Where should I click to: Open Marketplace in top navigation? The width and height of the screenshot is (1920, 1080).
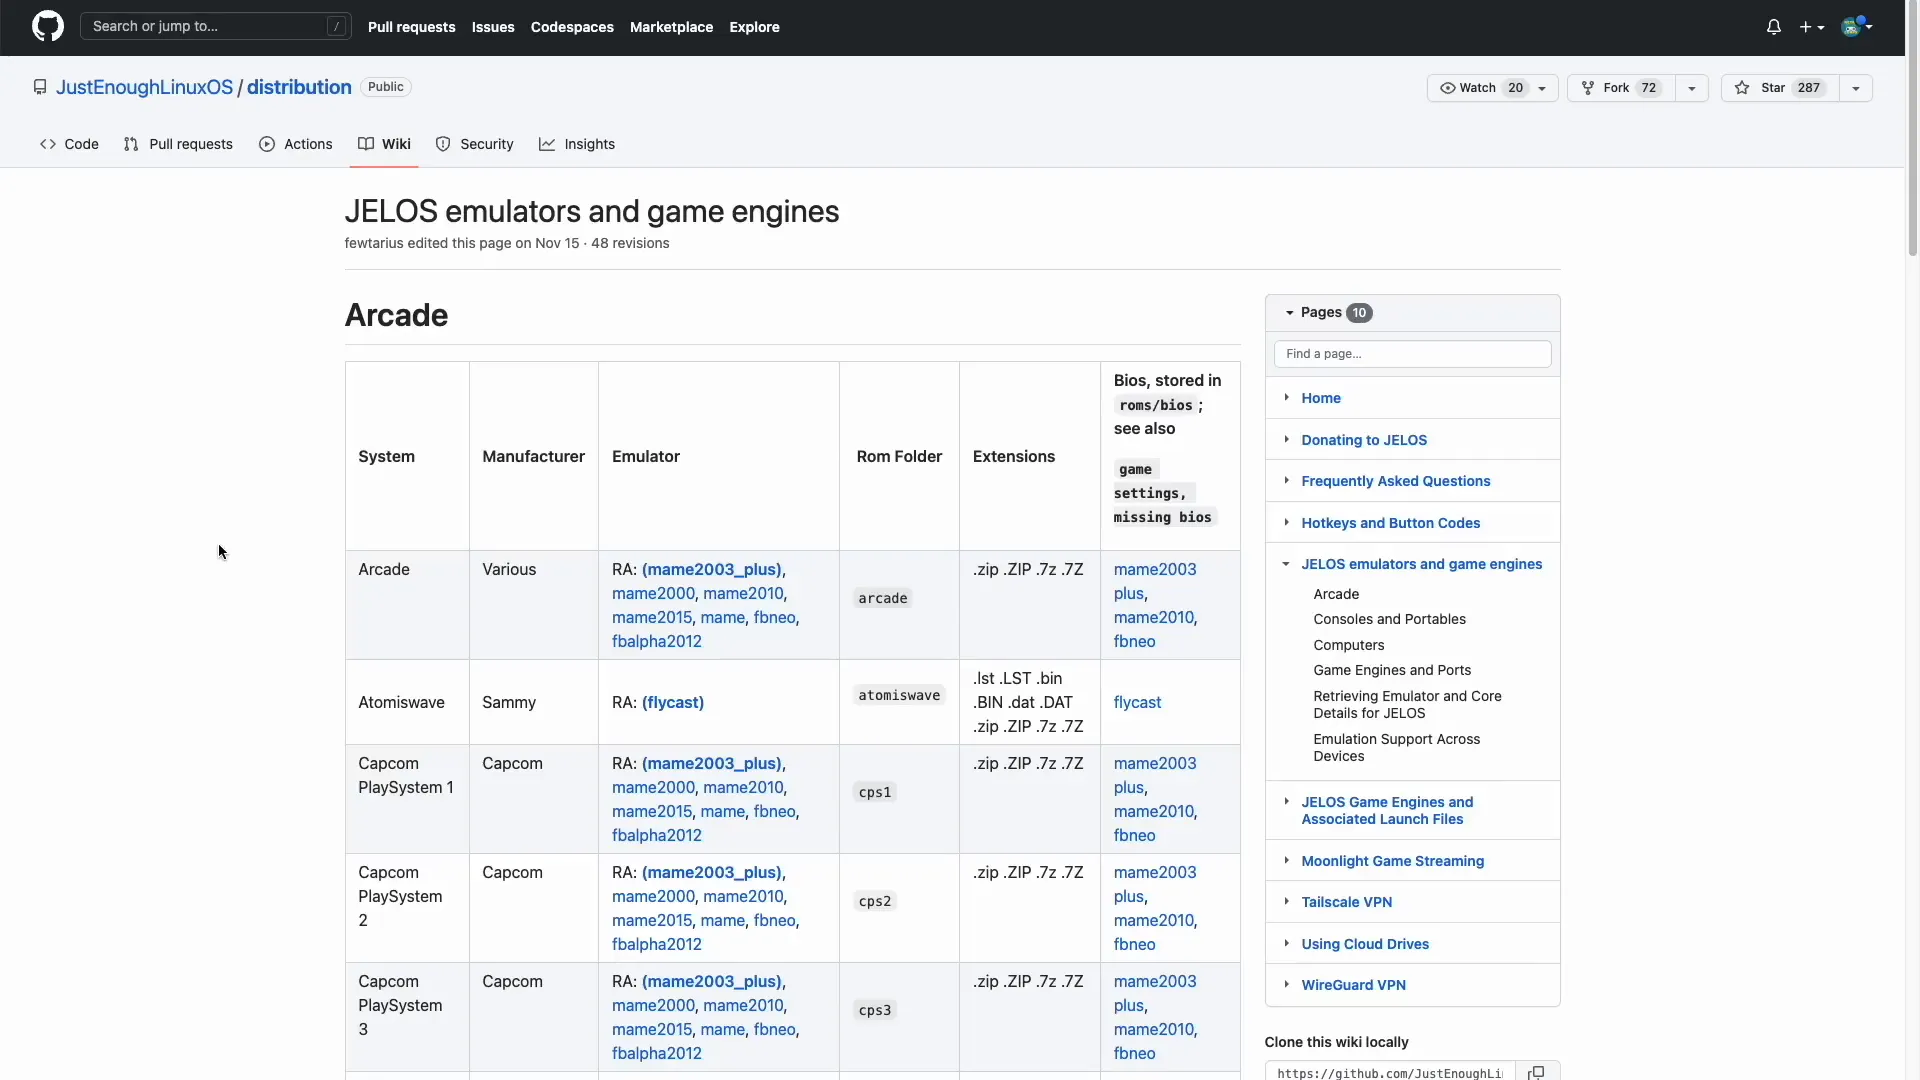coord(671,27)
